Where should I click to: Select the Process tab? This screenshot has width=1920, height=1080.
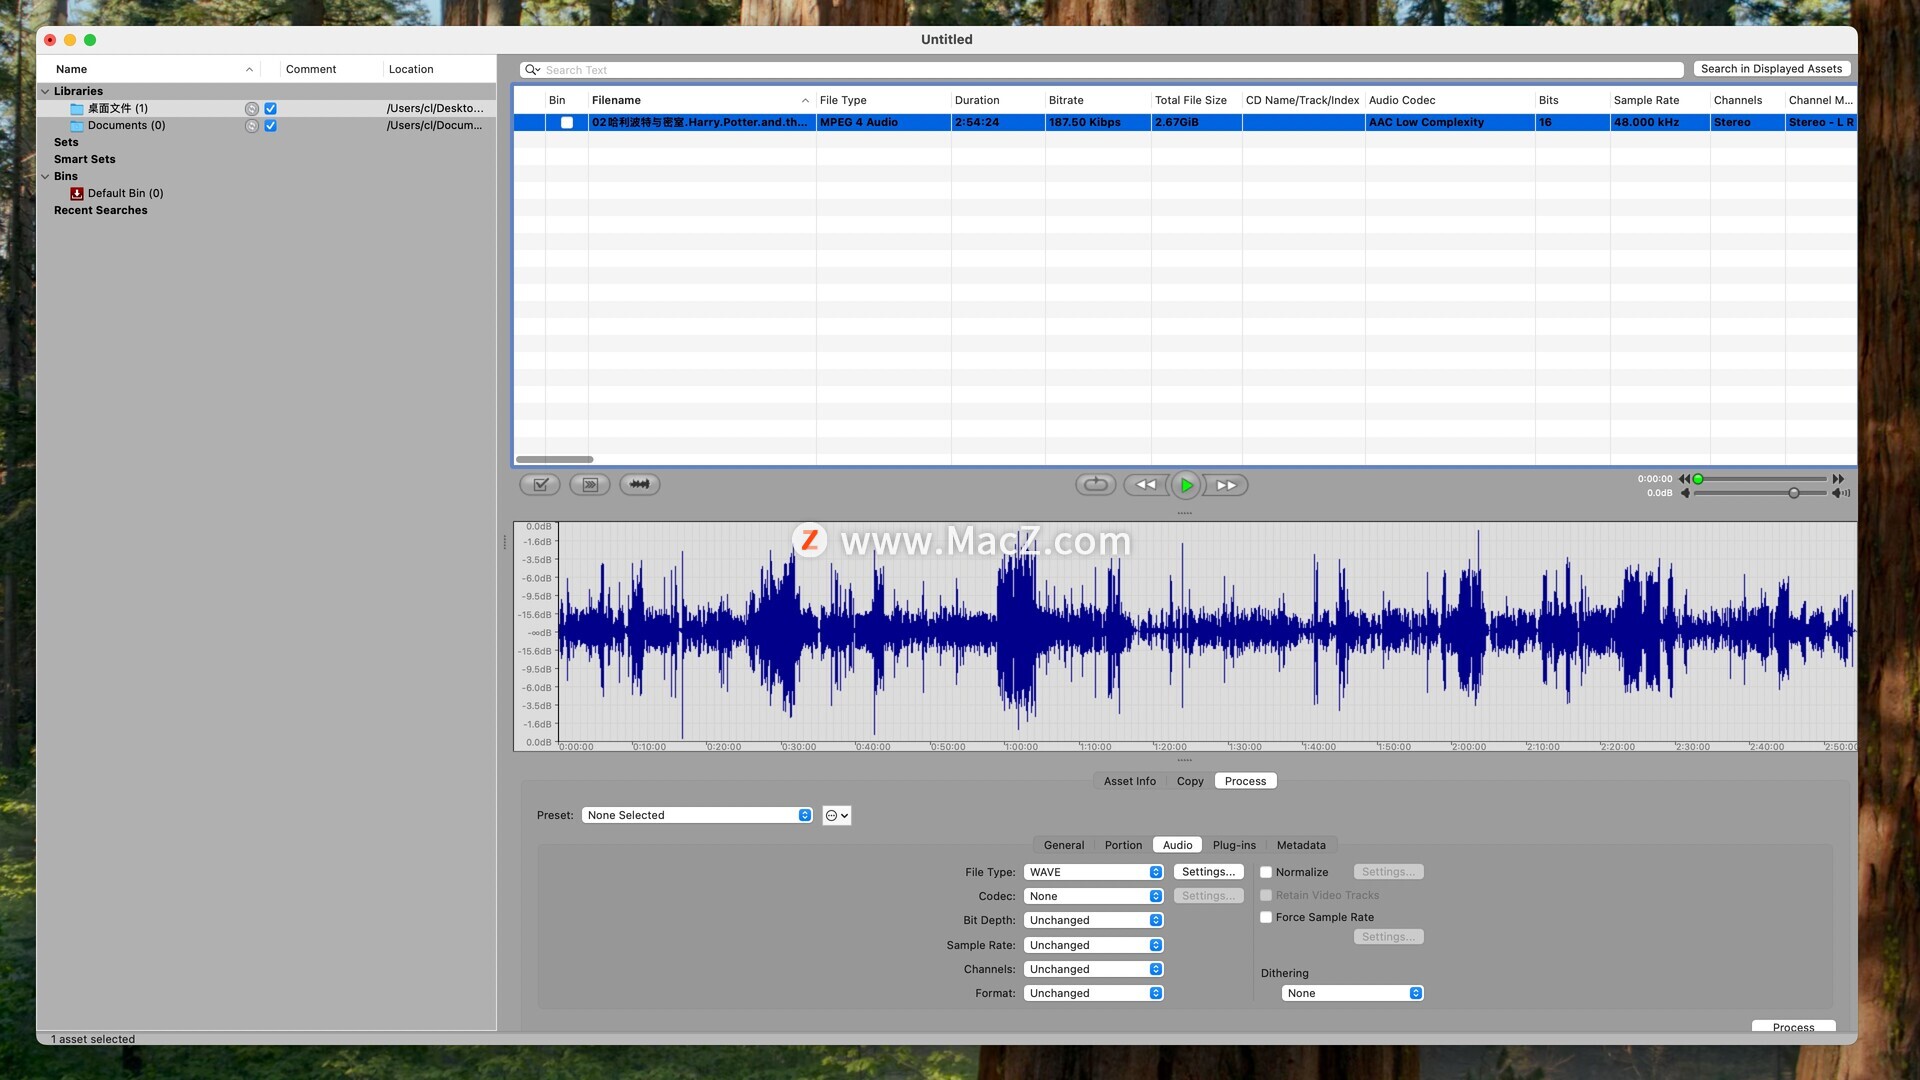coord(1245,782)
